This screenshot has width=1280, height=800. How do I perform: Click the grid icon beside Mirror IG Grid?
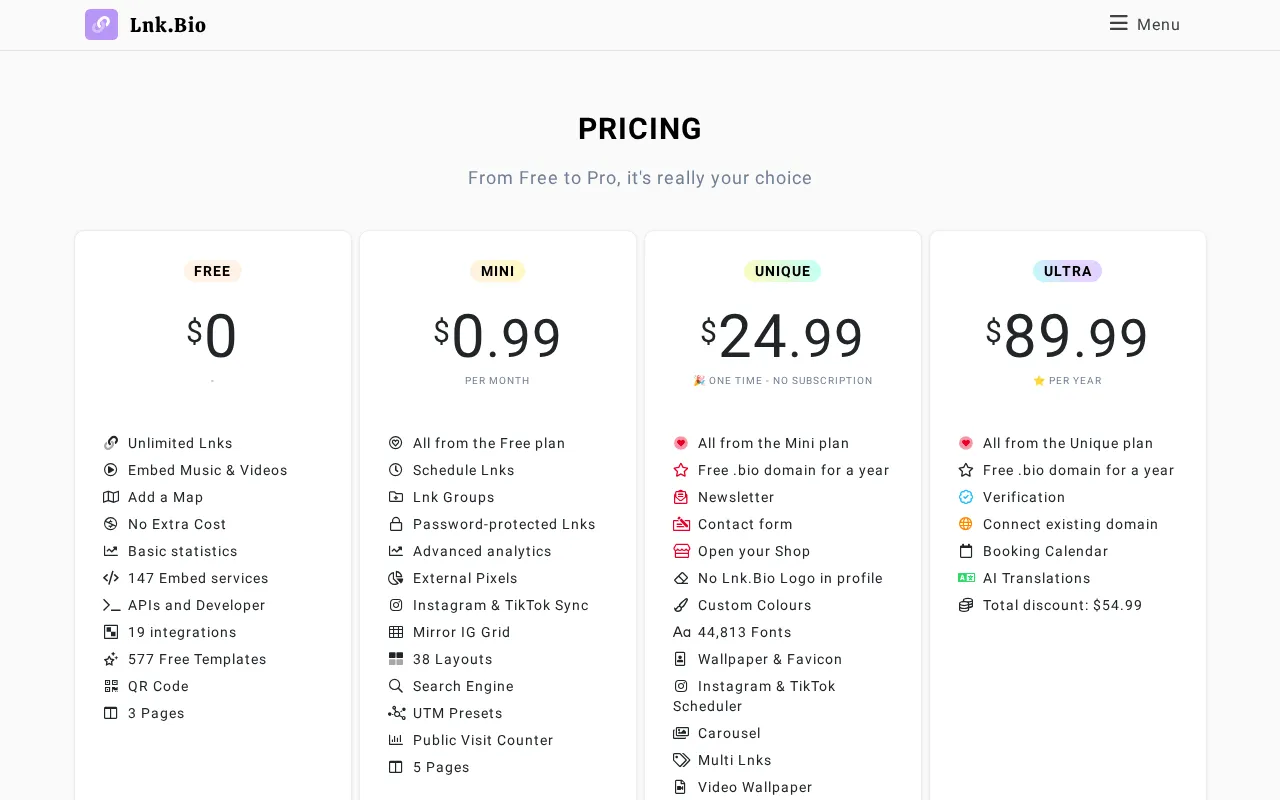(x=396, y=632)
